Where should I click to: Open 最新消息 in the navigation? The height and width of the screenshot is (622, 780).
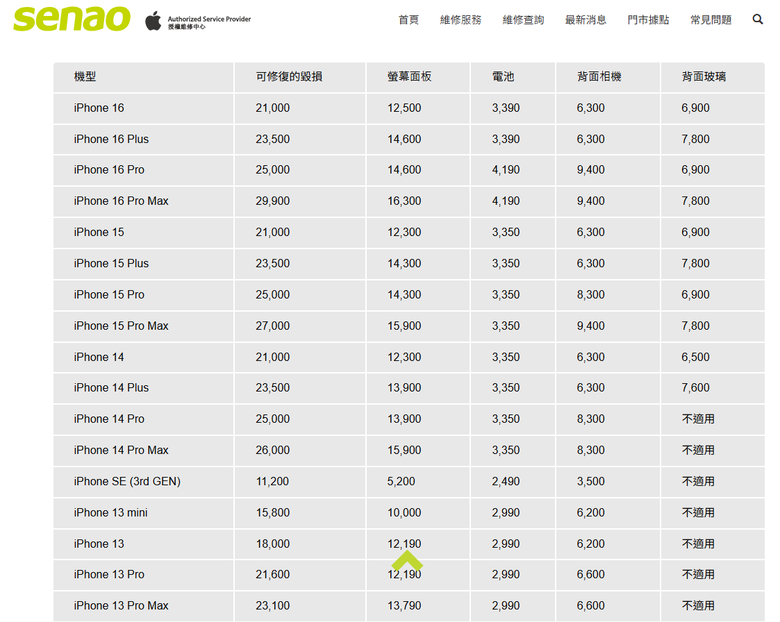click(585, 20)
